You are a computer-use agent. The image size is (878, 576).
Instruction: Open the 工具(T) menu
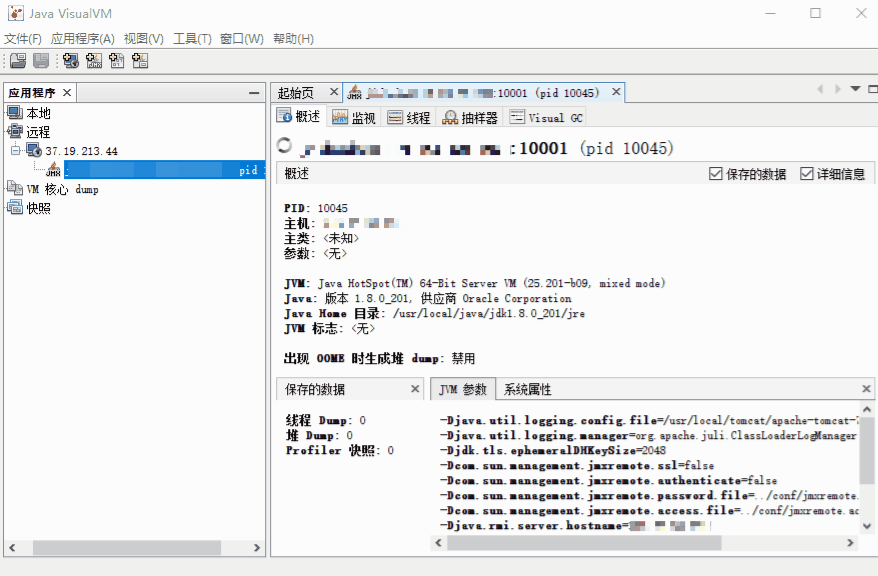192,39
